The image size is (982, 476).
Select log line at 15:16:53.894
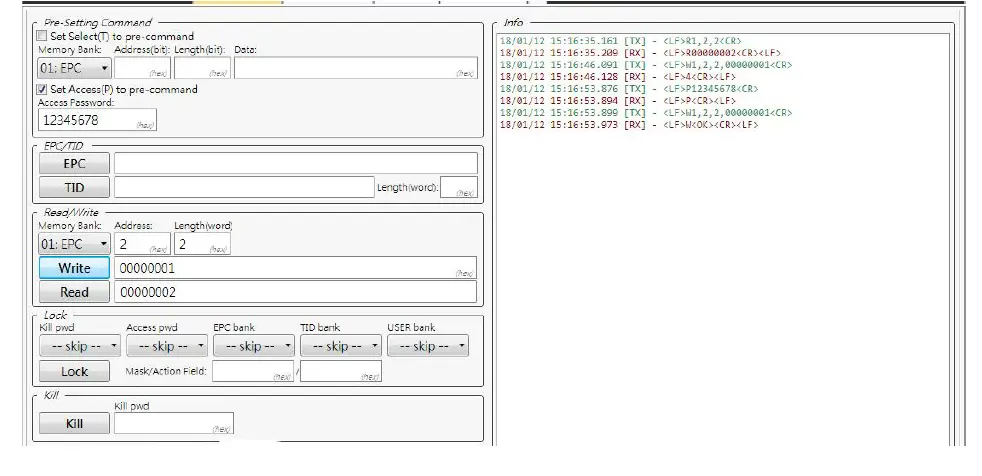pyautogui.click(x=618, y=101)
